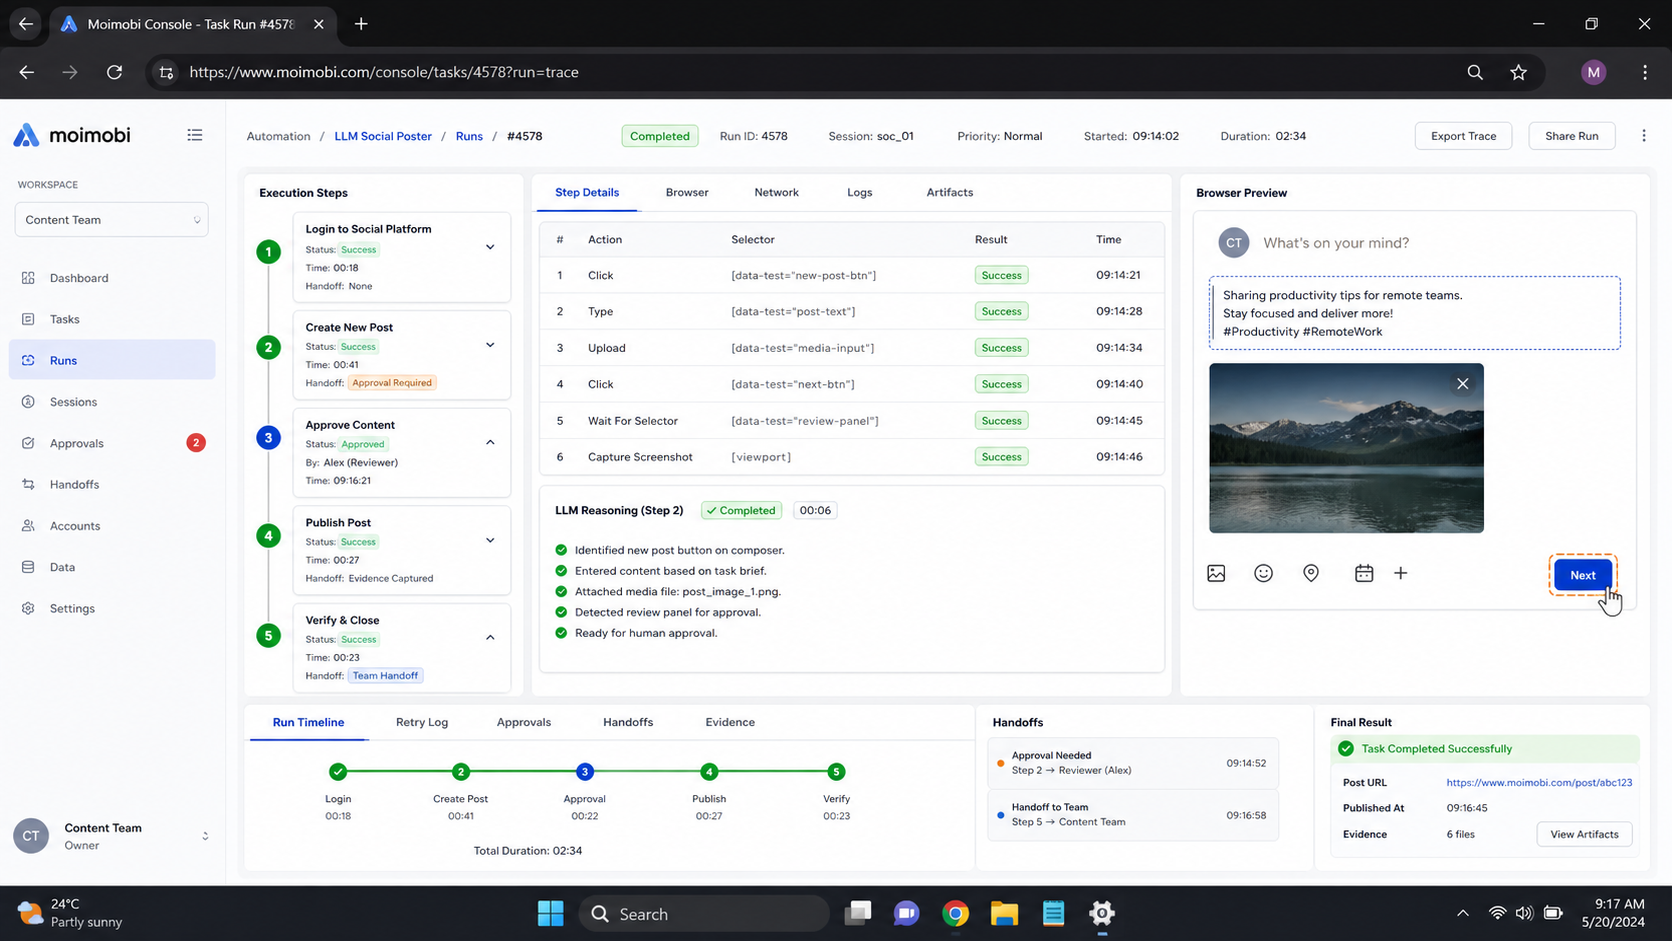Open the run's three-dot more options menu

pyautogui.click(x=1643, y=136)
